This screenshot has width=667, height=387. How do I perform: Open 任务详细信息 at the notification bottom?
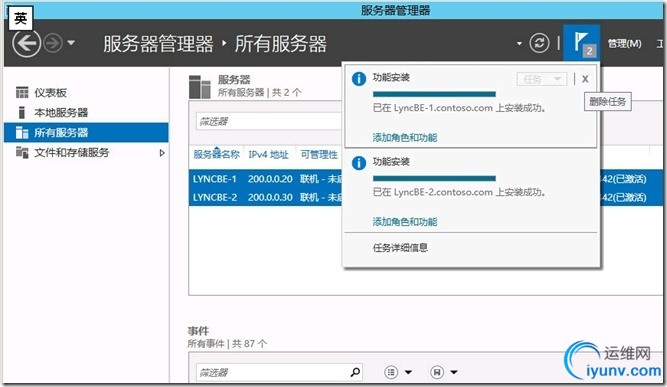[x=400, y=248]
